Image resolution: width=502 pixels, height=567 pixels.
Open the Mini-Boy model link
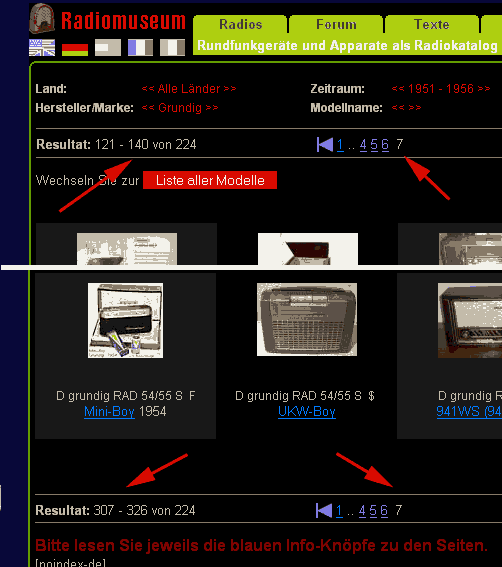click(x=110, y=412)
